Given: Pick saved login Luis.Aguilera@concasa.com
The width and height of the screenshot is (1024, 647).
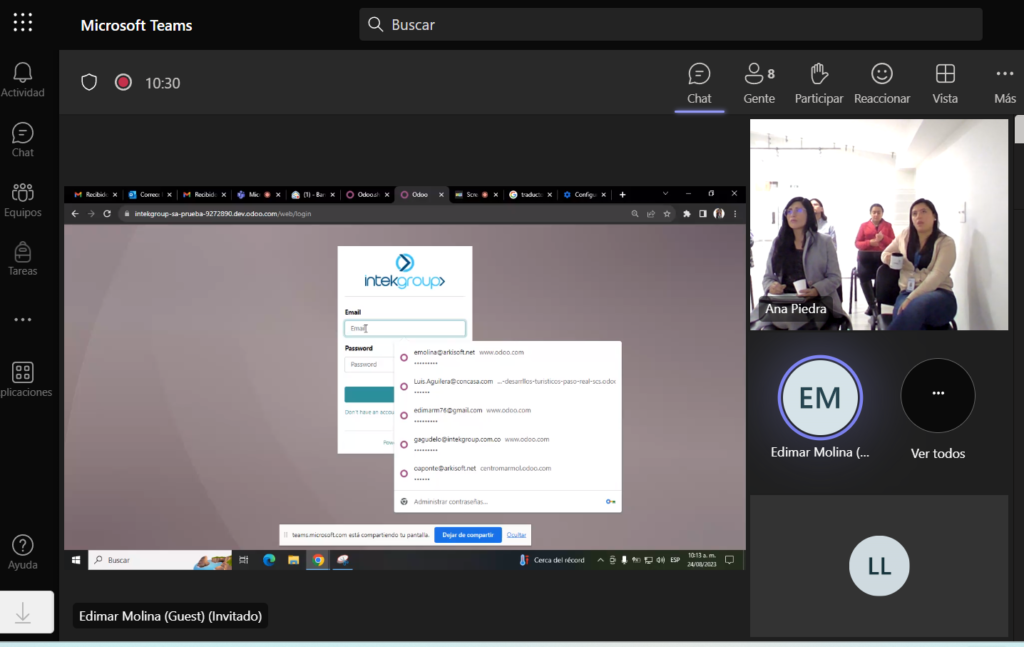Looking at the screenshot, I should [x=507, y=386].
